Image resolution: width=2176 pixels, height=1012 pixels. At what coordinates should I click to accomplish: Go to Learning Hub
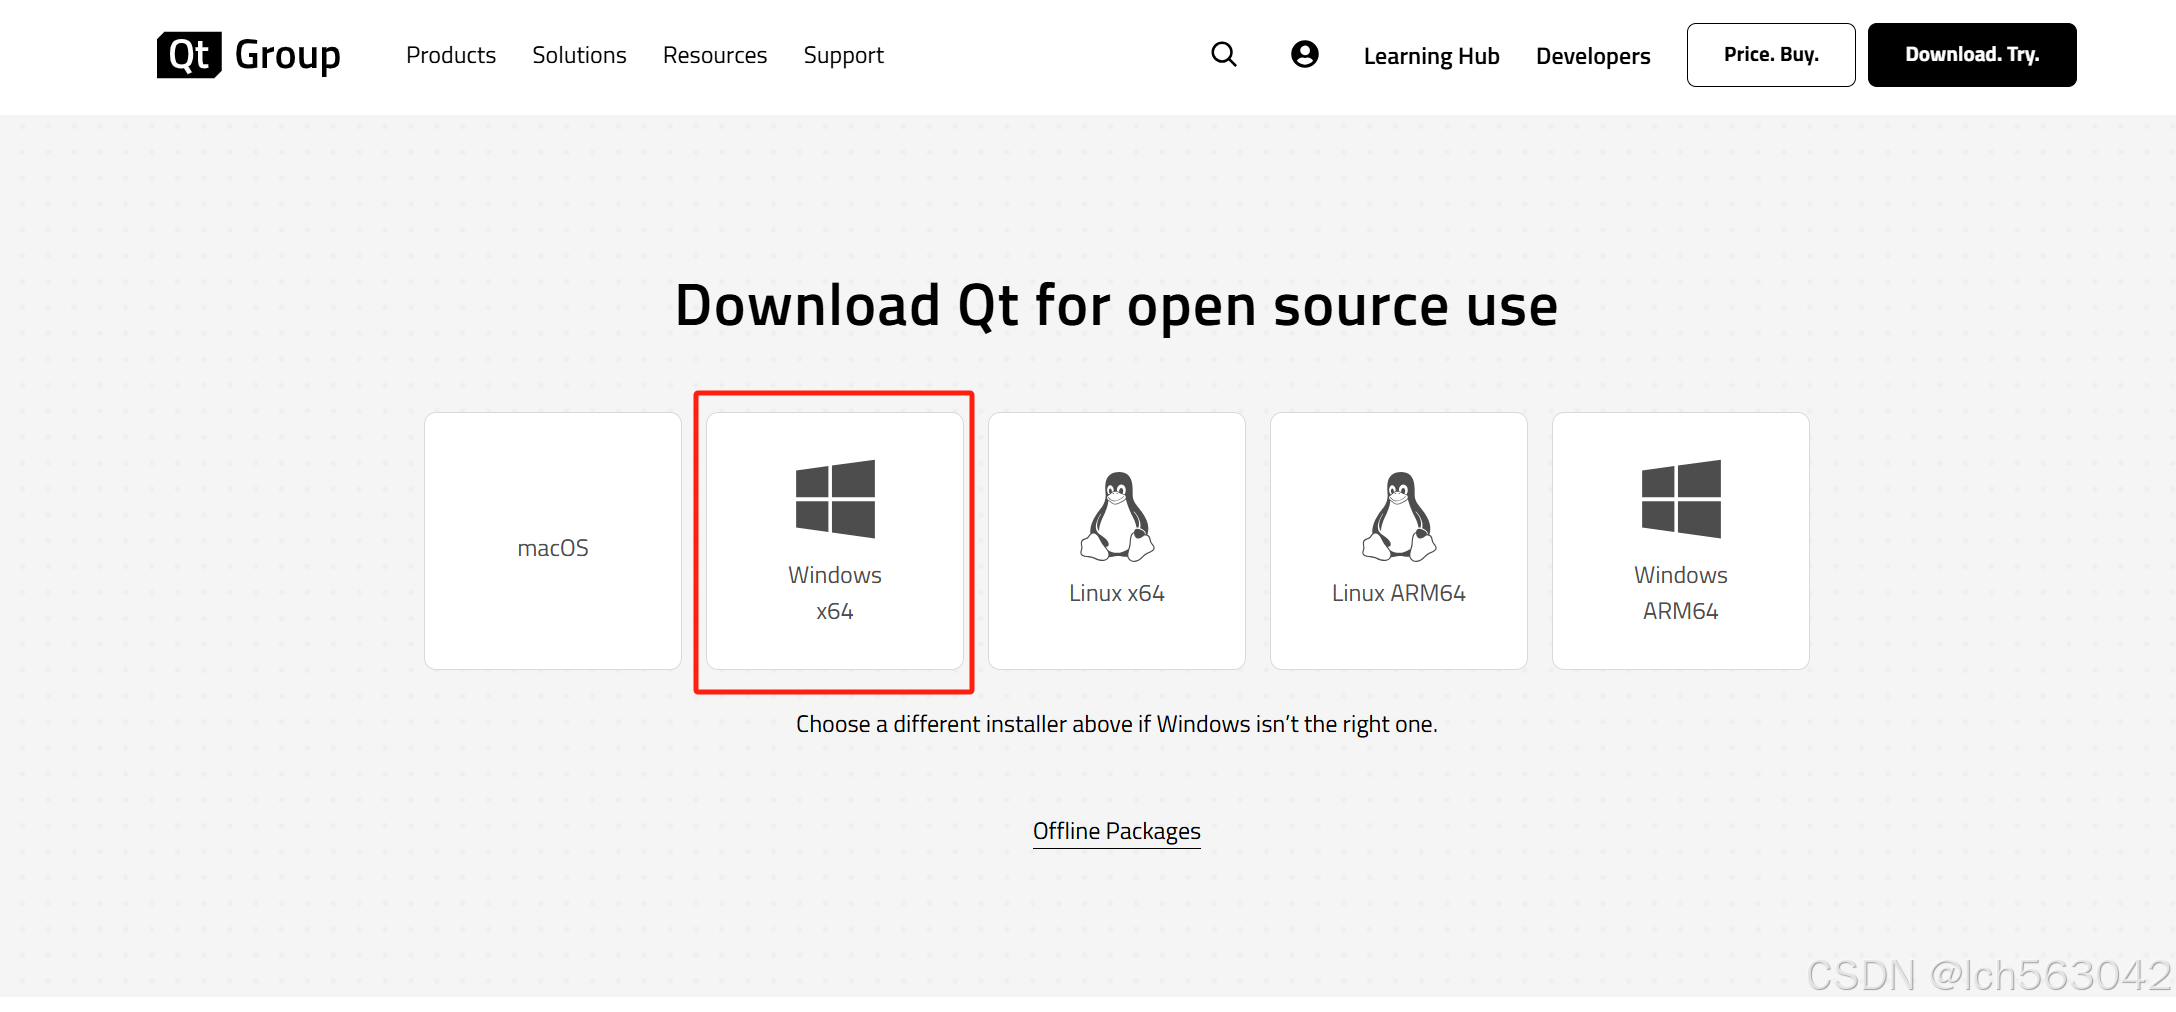tap(1431, 56)
